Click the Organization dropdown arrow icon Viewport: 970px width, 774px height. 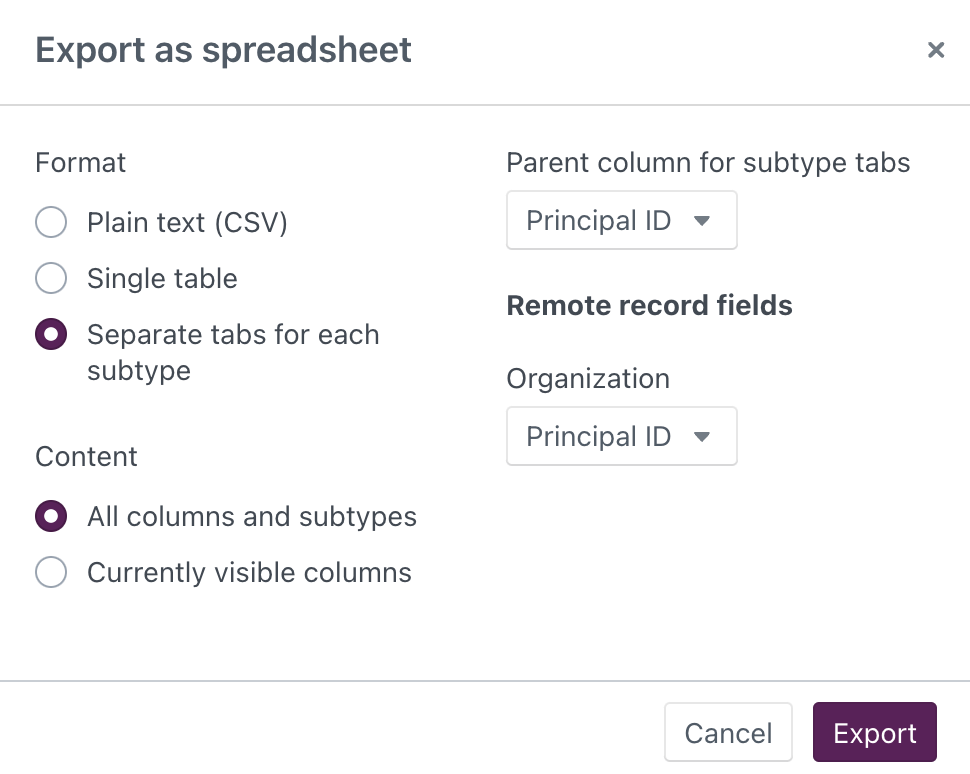click(x=702, y=437)
